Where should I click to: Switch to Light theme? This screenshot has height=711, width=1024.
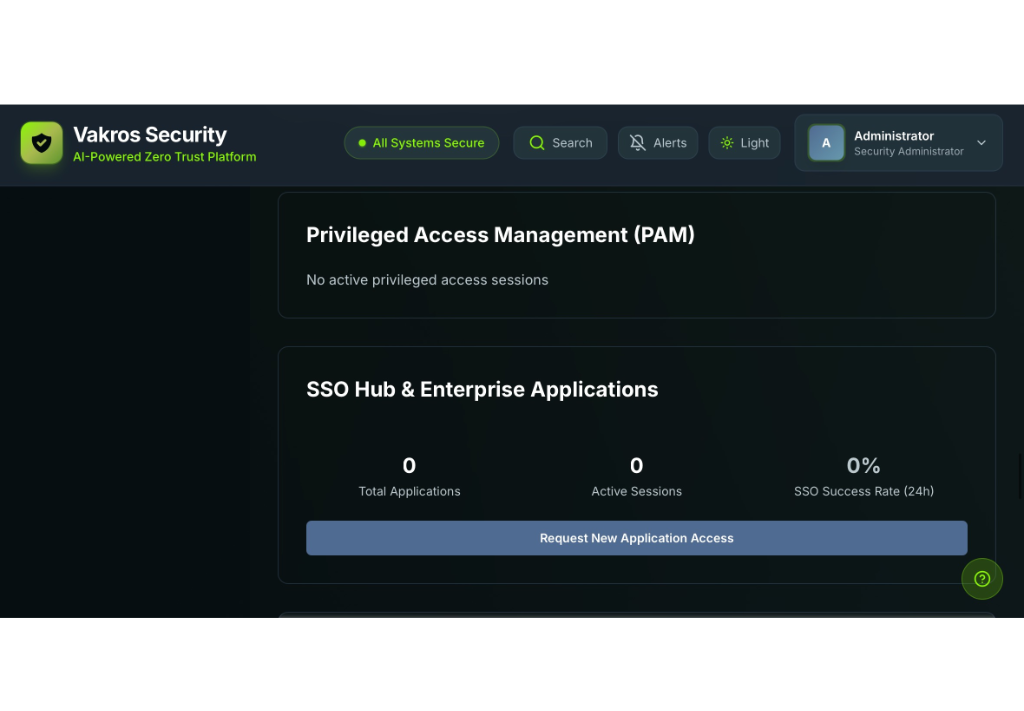point(744,142)
